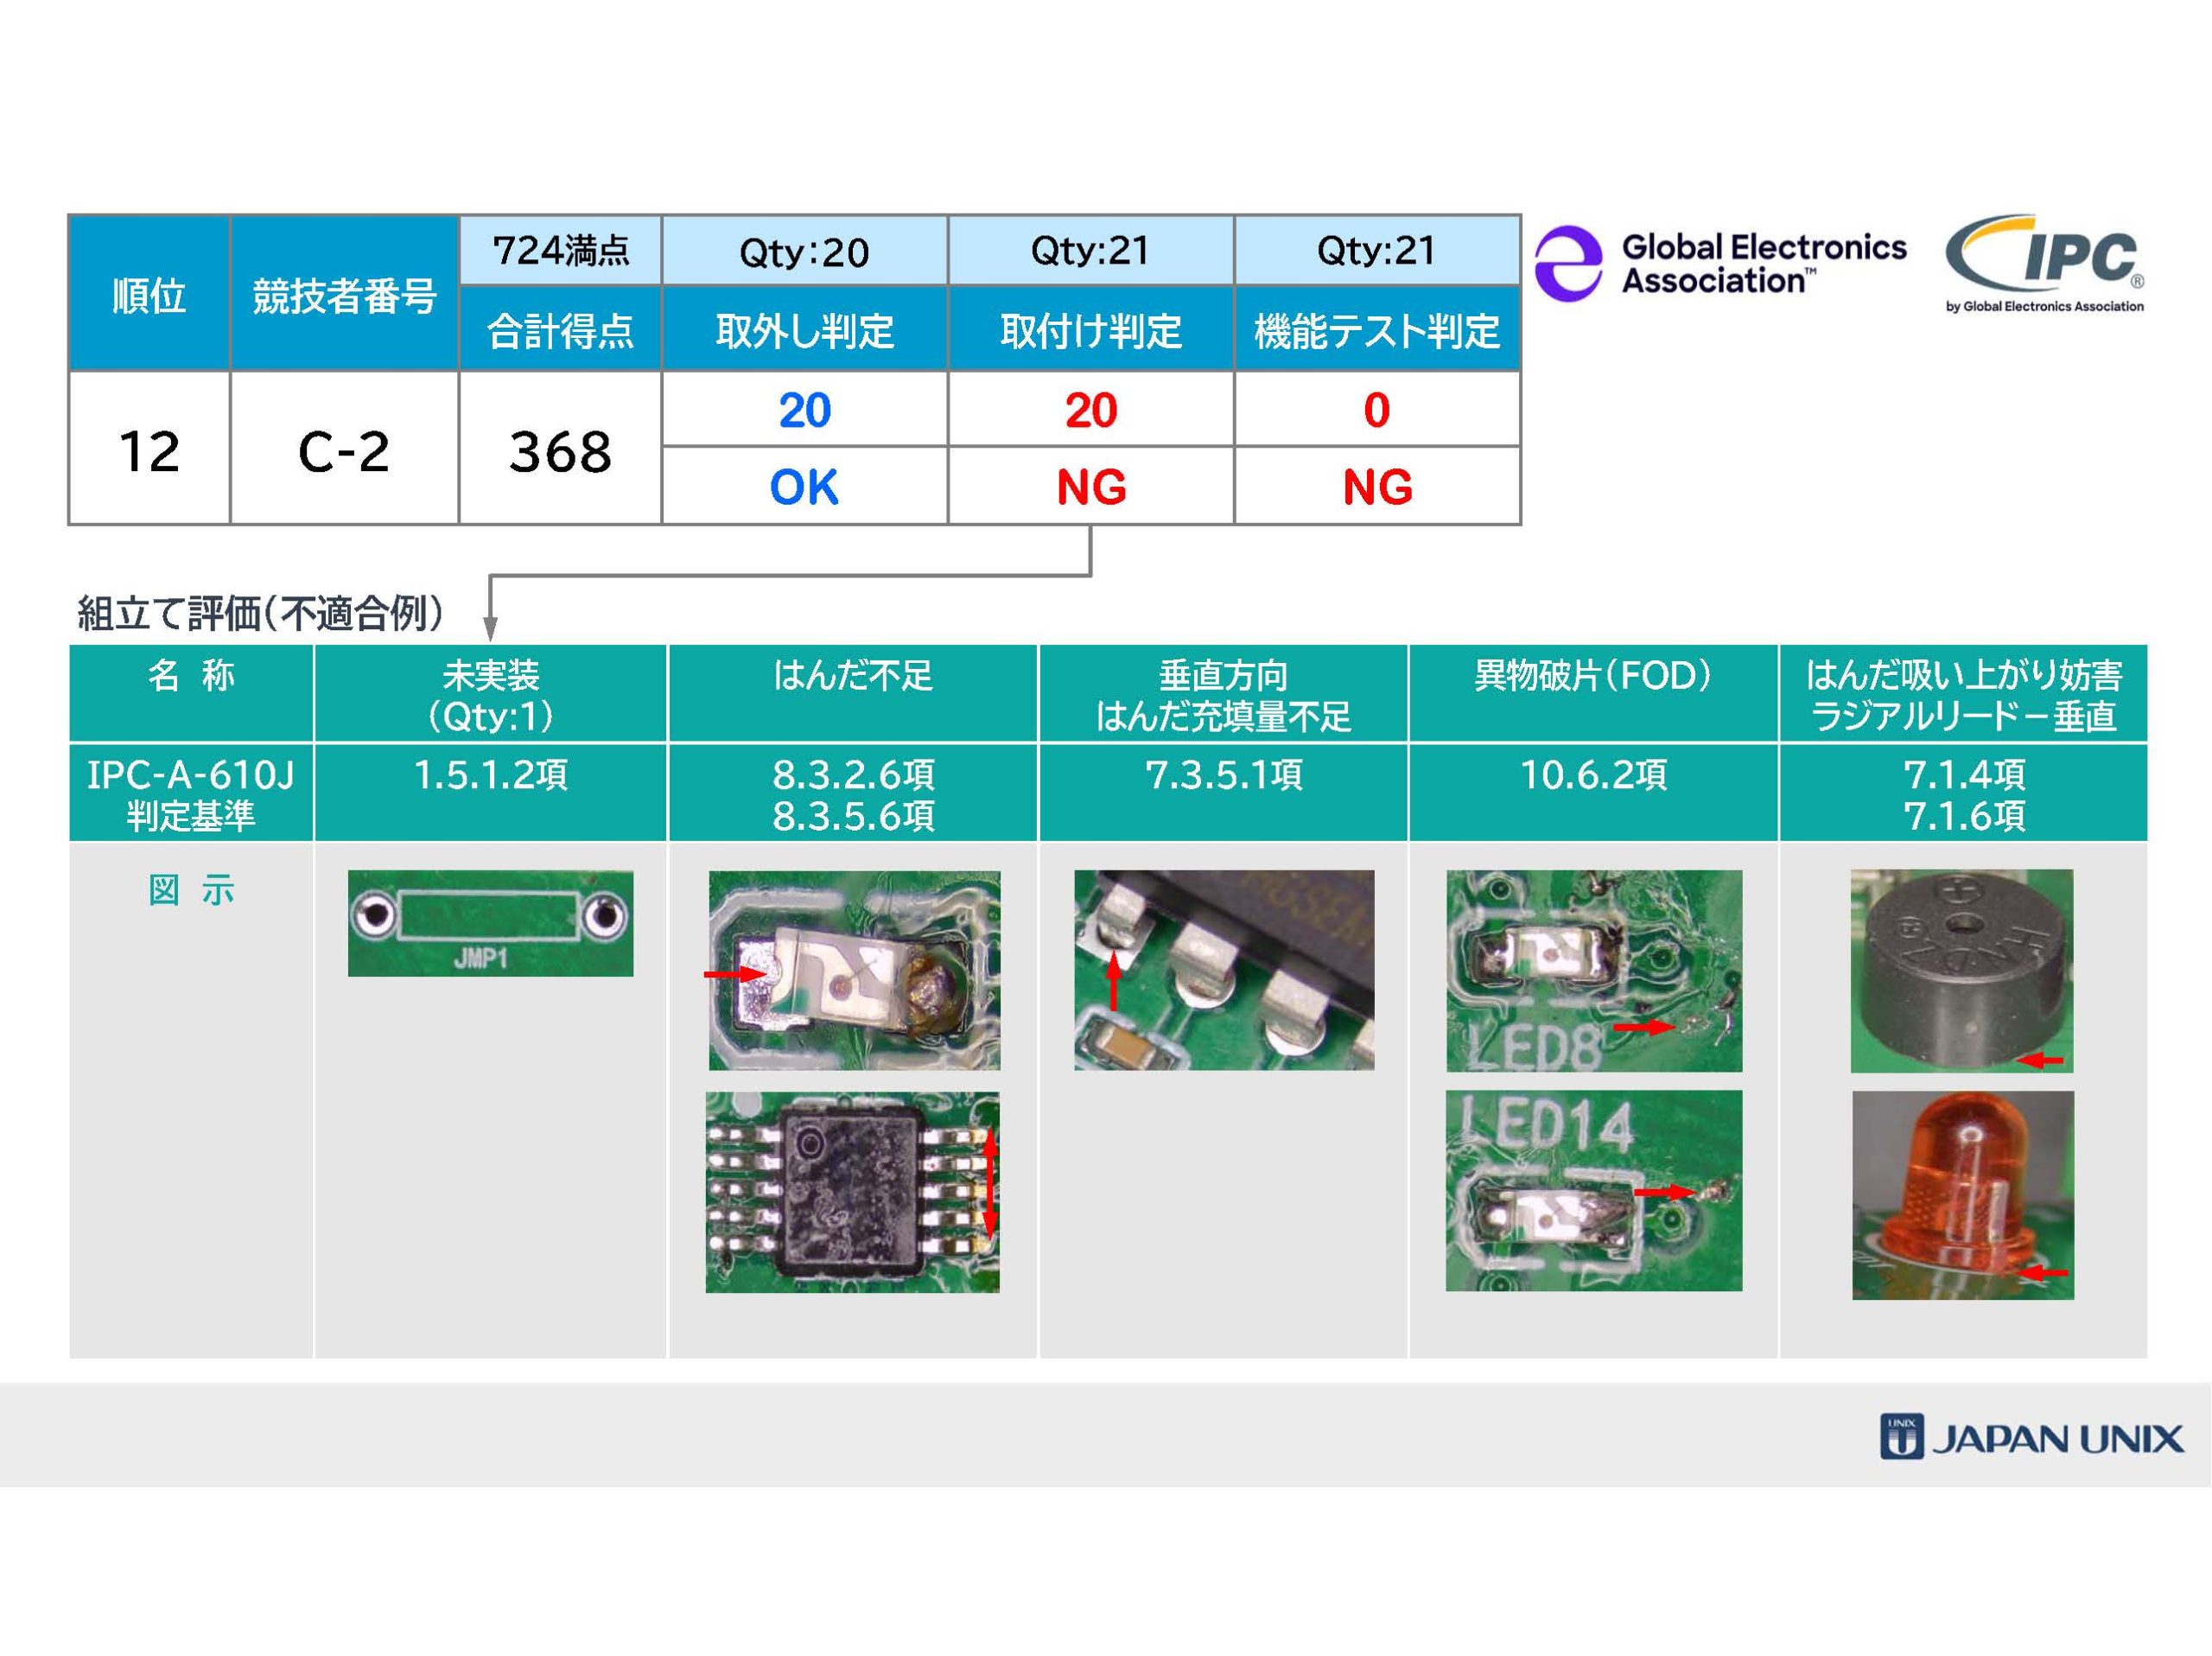Click the 未実装 (Qty:1) column header
The image size is (2212, 1656).
[x=490, y=695]
